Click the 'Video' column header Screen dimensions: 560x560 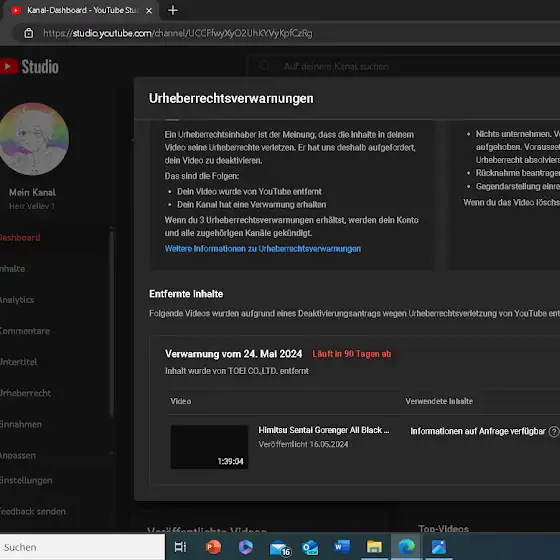coord(181,401)
